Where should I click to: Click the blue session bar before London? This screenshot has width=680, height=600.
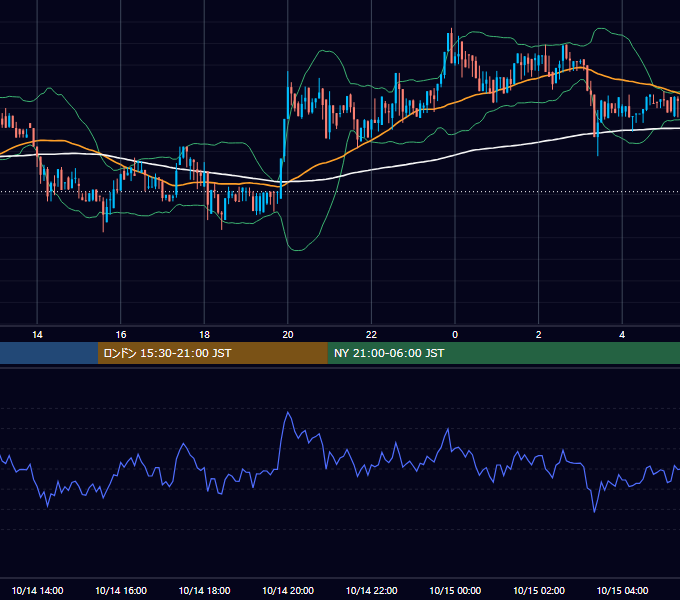(49, 353)
